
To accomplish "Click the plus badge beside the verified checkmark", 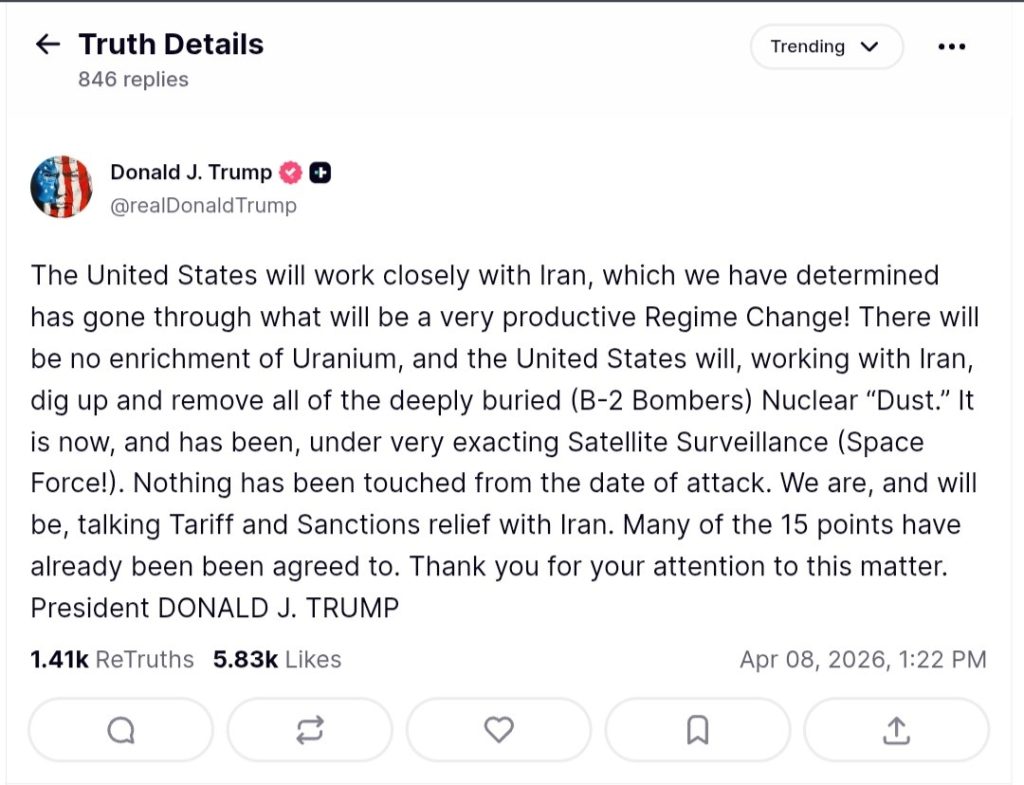I will click(x=319, y=172).
